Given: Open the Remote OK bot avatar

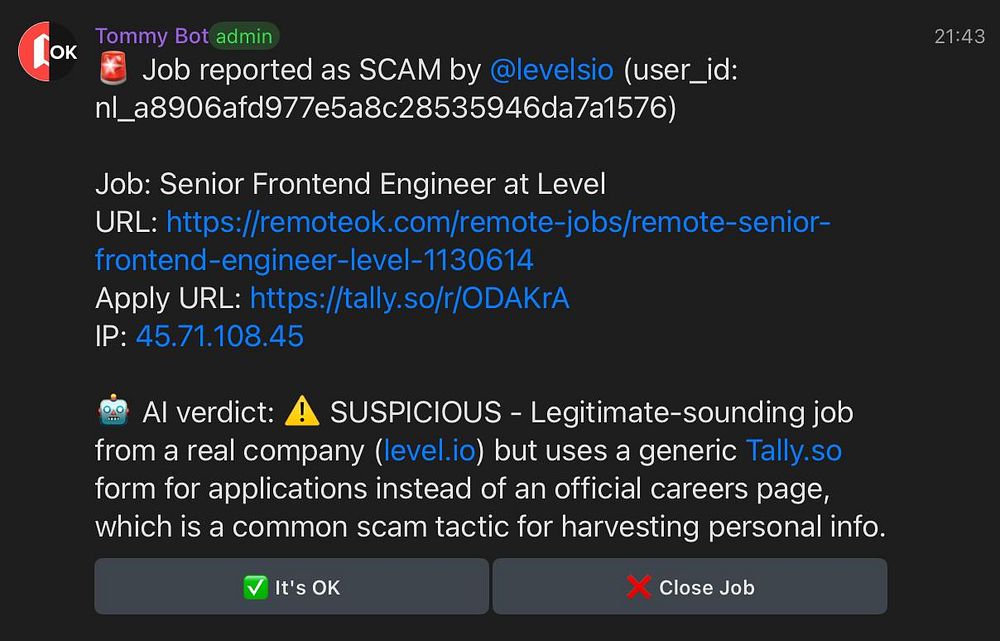Looking at the screenshot, I should 48,53.
